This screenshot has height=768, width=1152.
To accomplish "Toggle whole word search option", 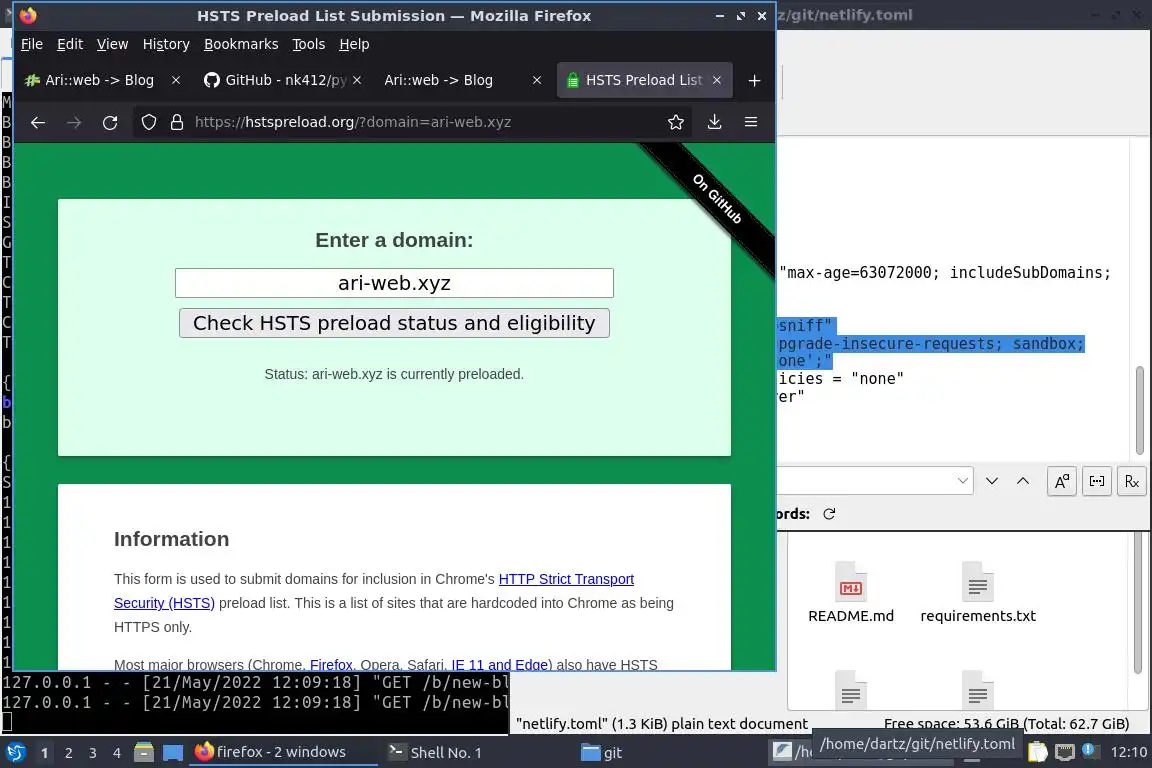I will pyautogui.click(x=1097, y=481).
